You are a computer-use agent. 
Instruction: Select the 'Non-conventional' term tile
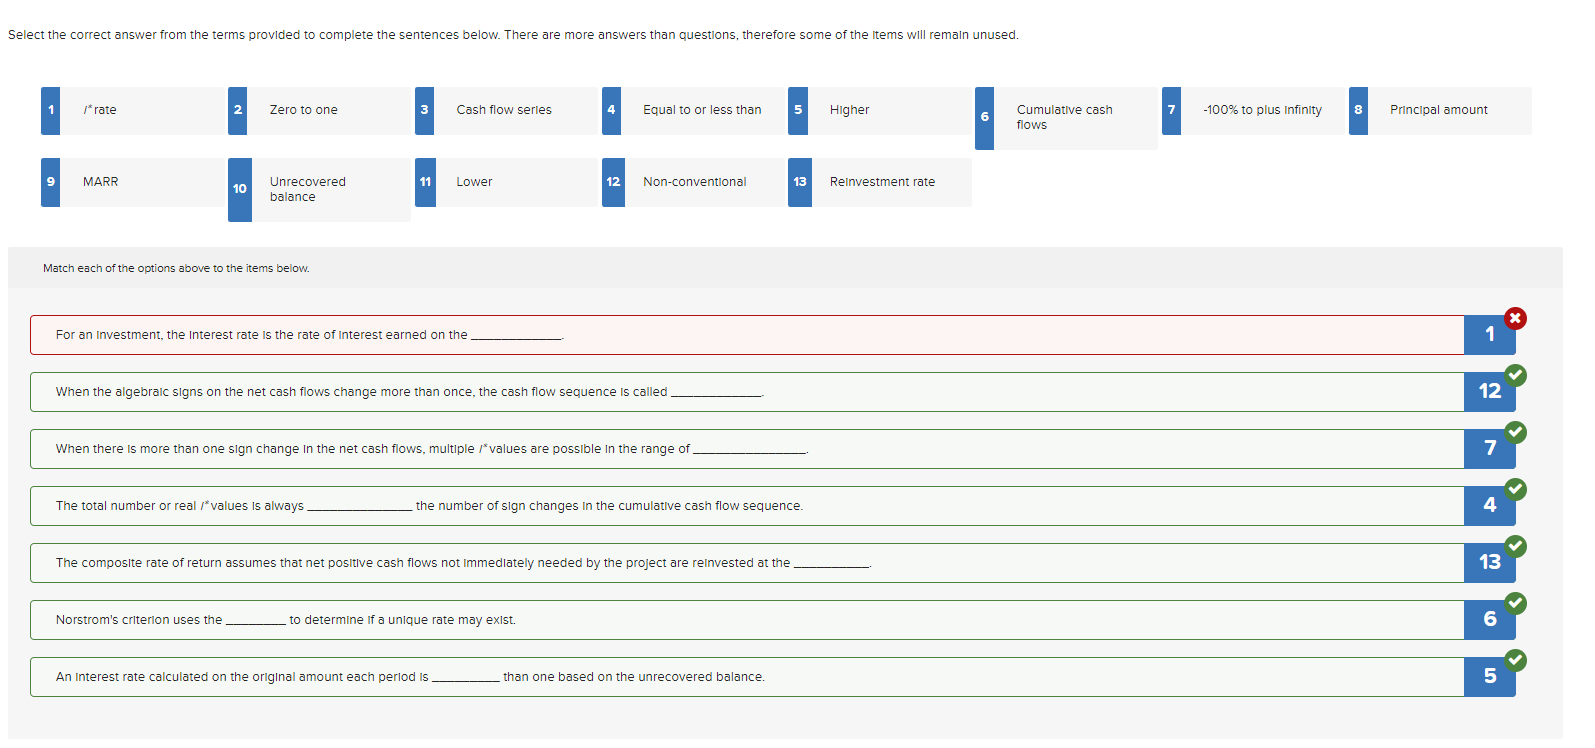coord(693,182)
